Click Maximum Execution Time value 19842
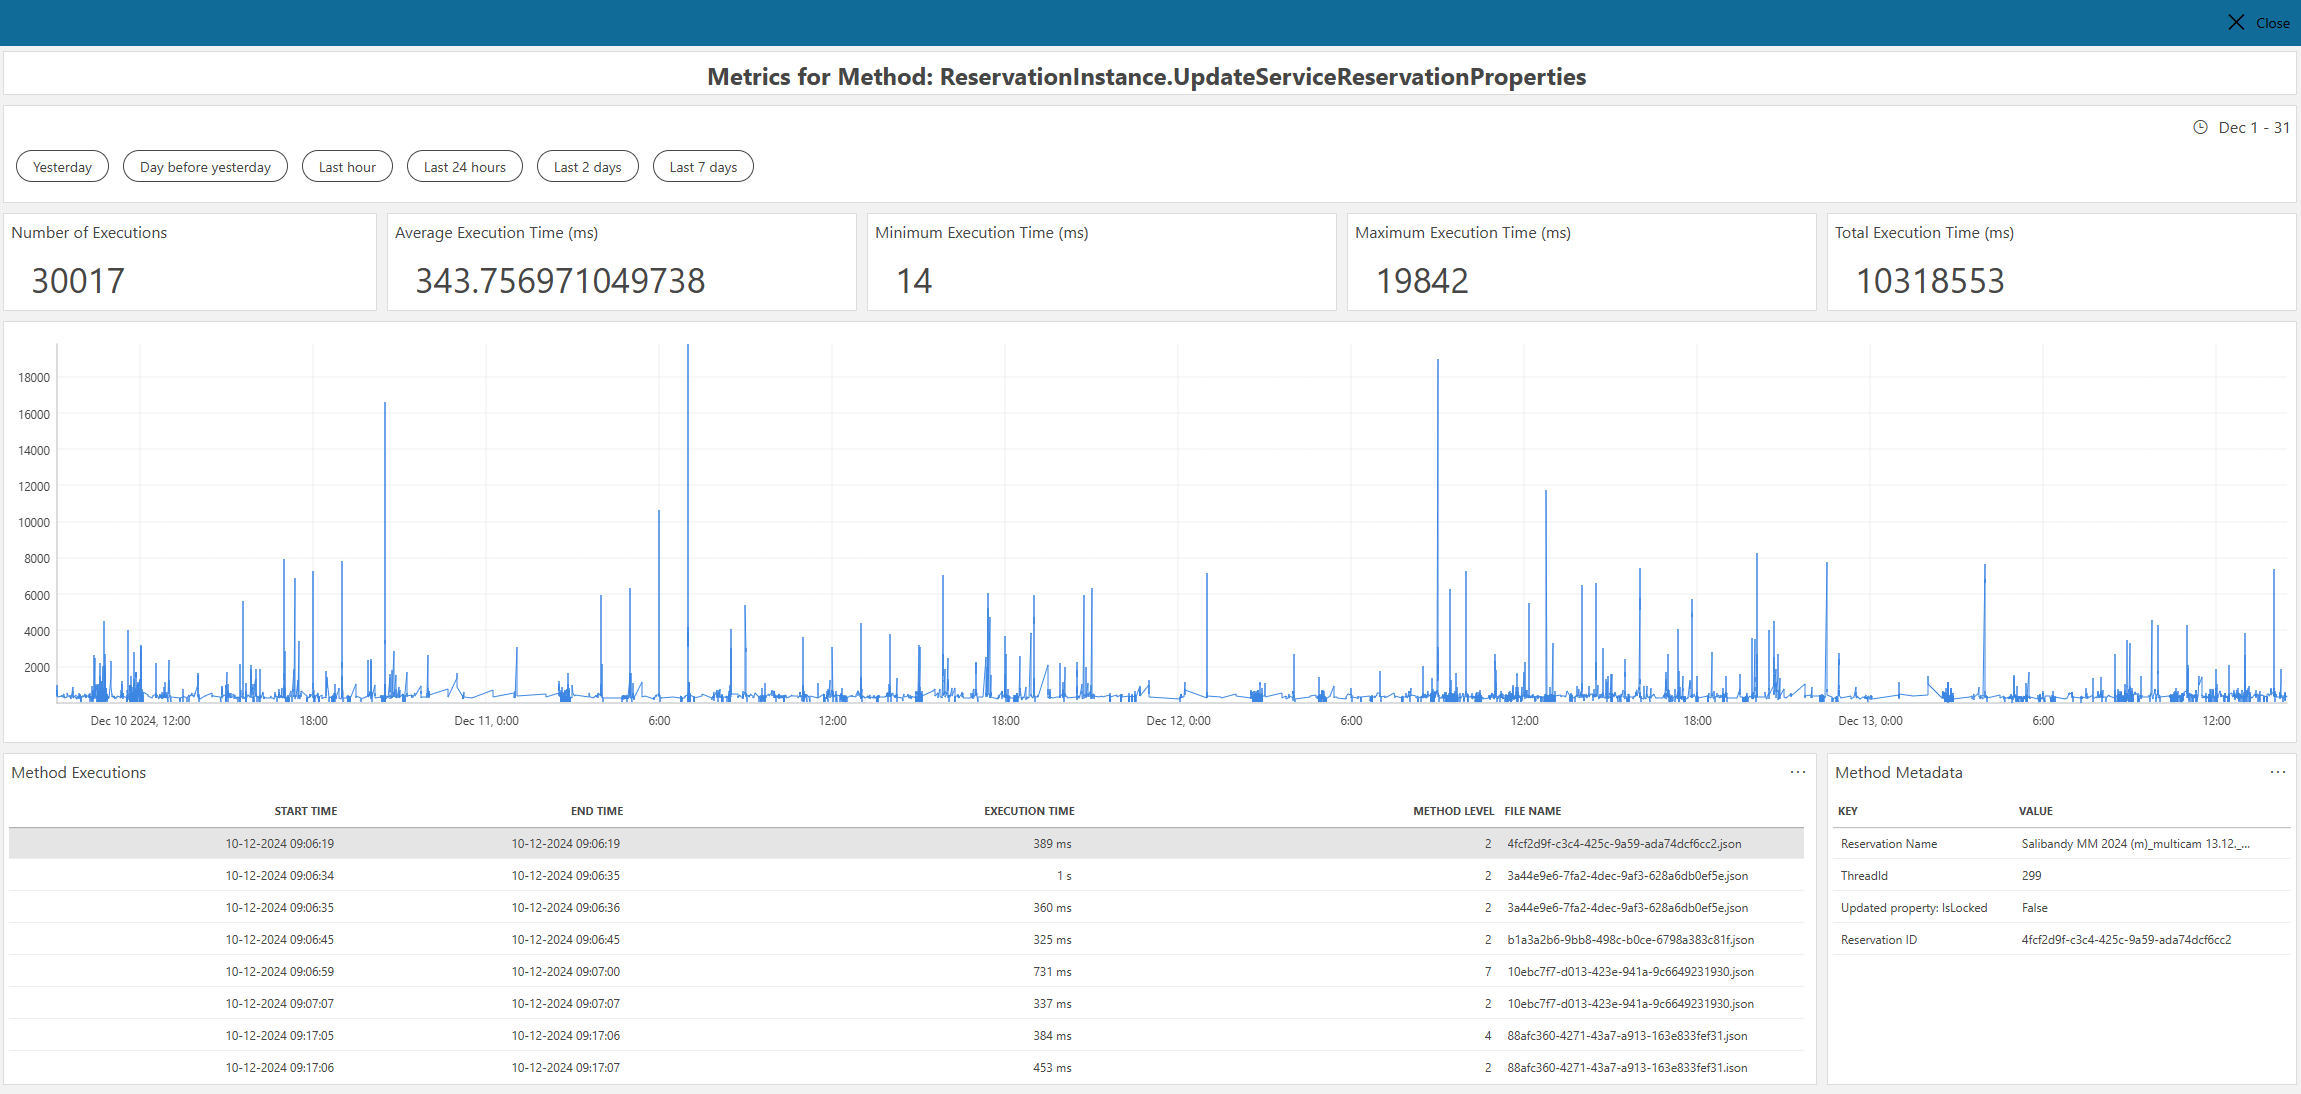Screen dimensions: 2301x1094 [x=1422, y=280]
